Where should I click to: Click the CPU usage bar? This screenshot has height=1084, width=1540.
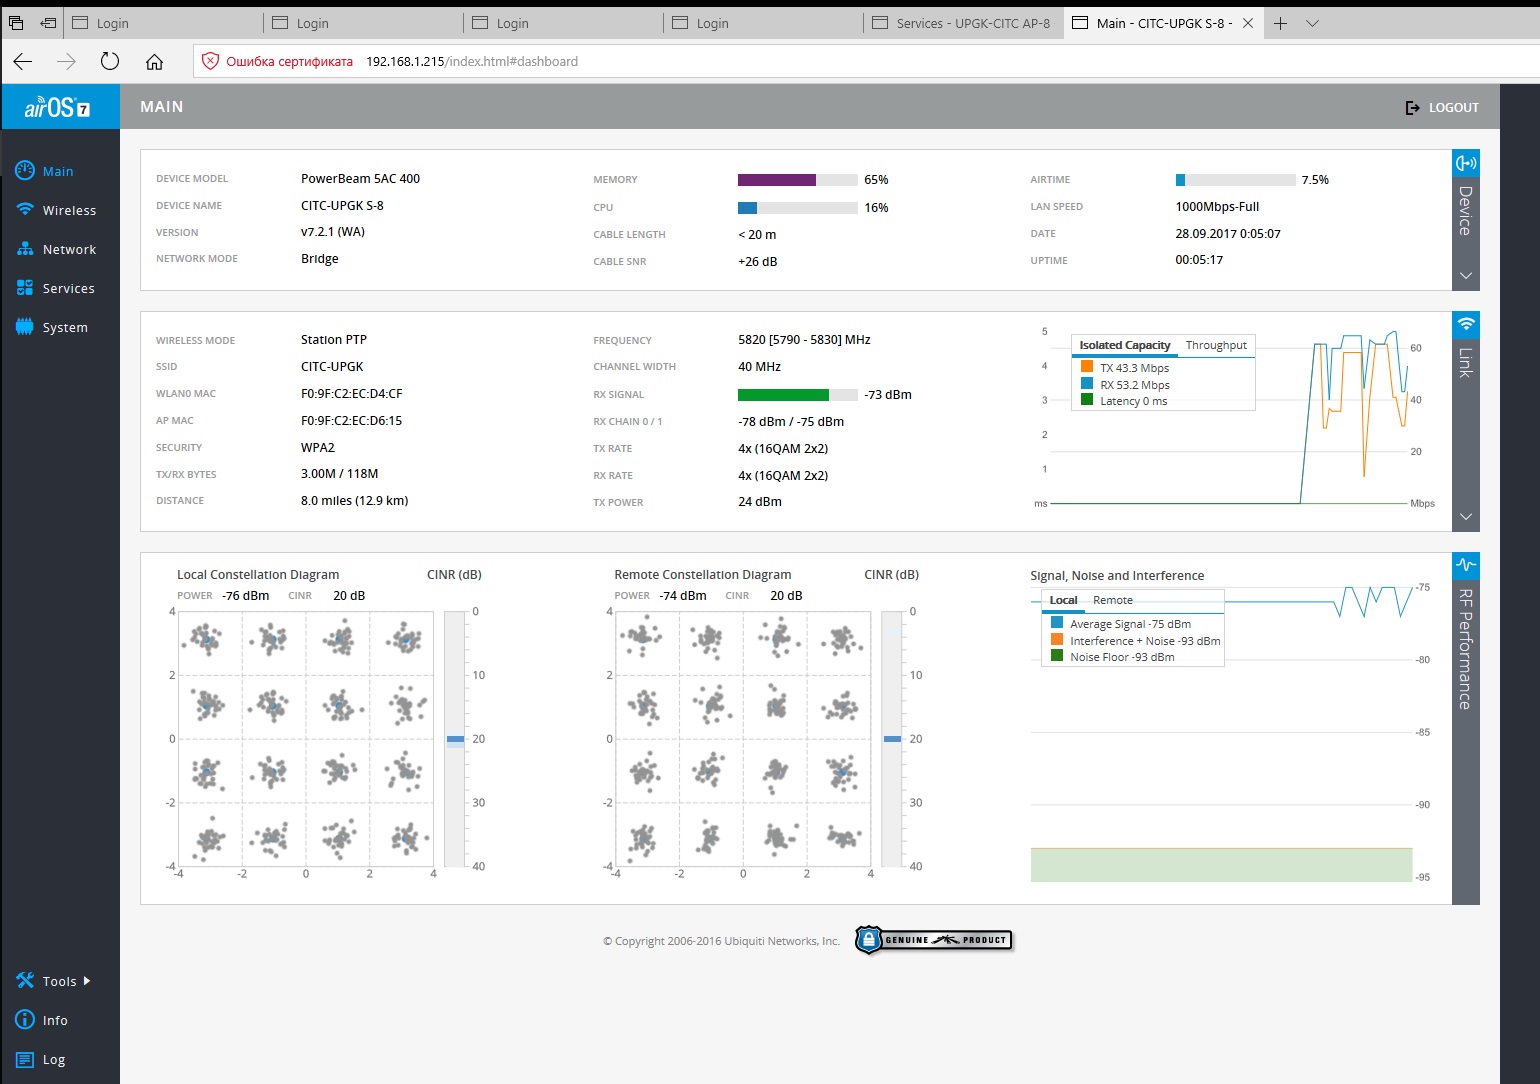point(798,208)
